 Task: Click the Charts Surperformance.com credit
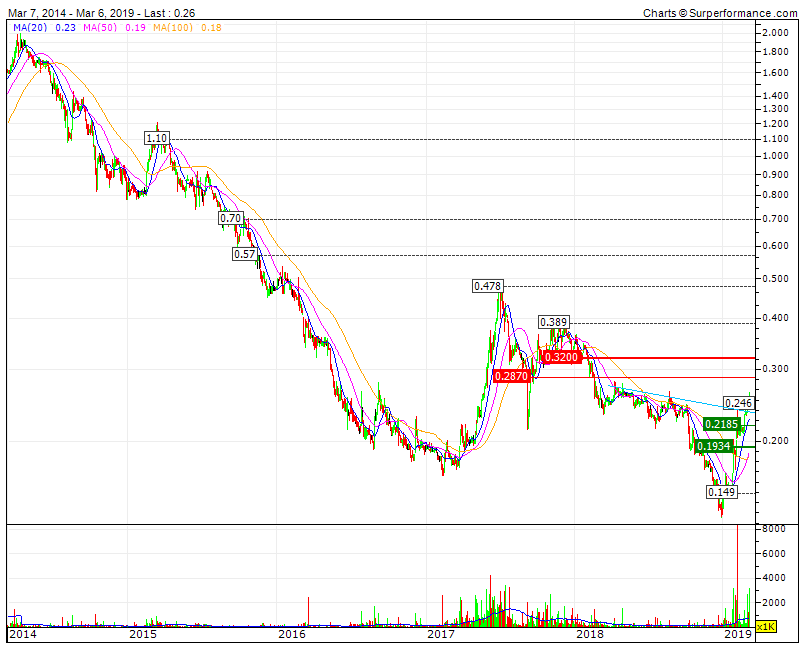(x=720, y=13)
